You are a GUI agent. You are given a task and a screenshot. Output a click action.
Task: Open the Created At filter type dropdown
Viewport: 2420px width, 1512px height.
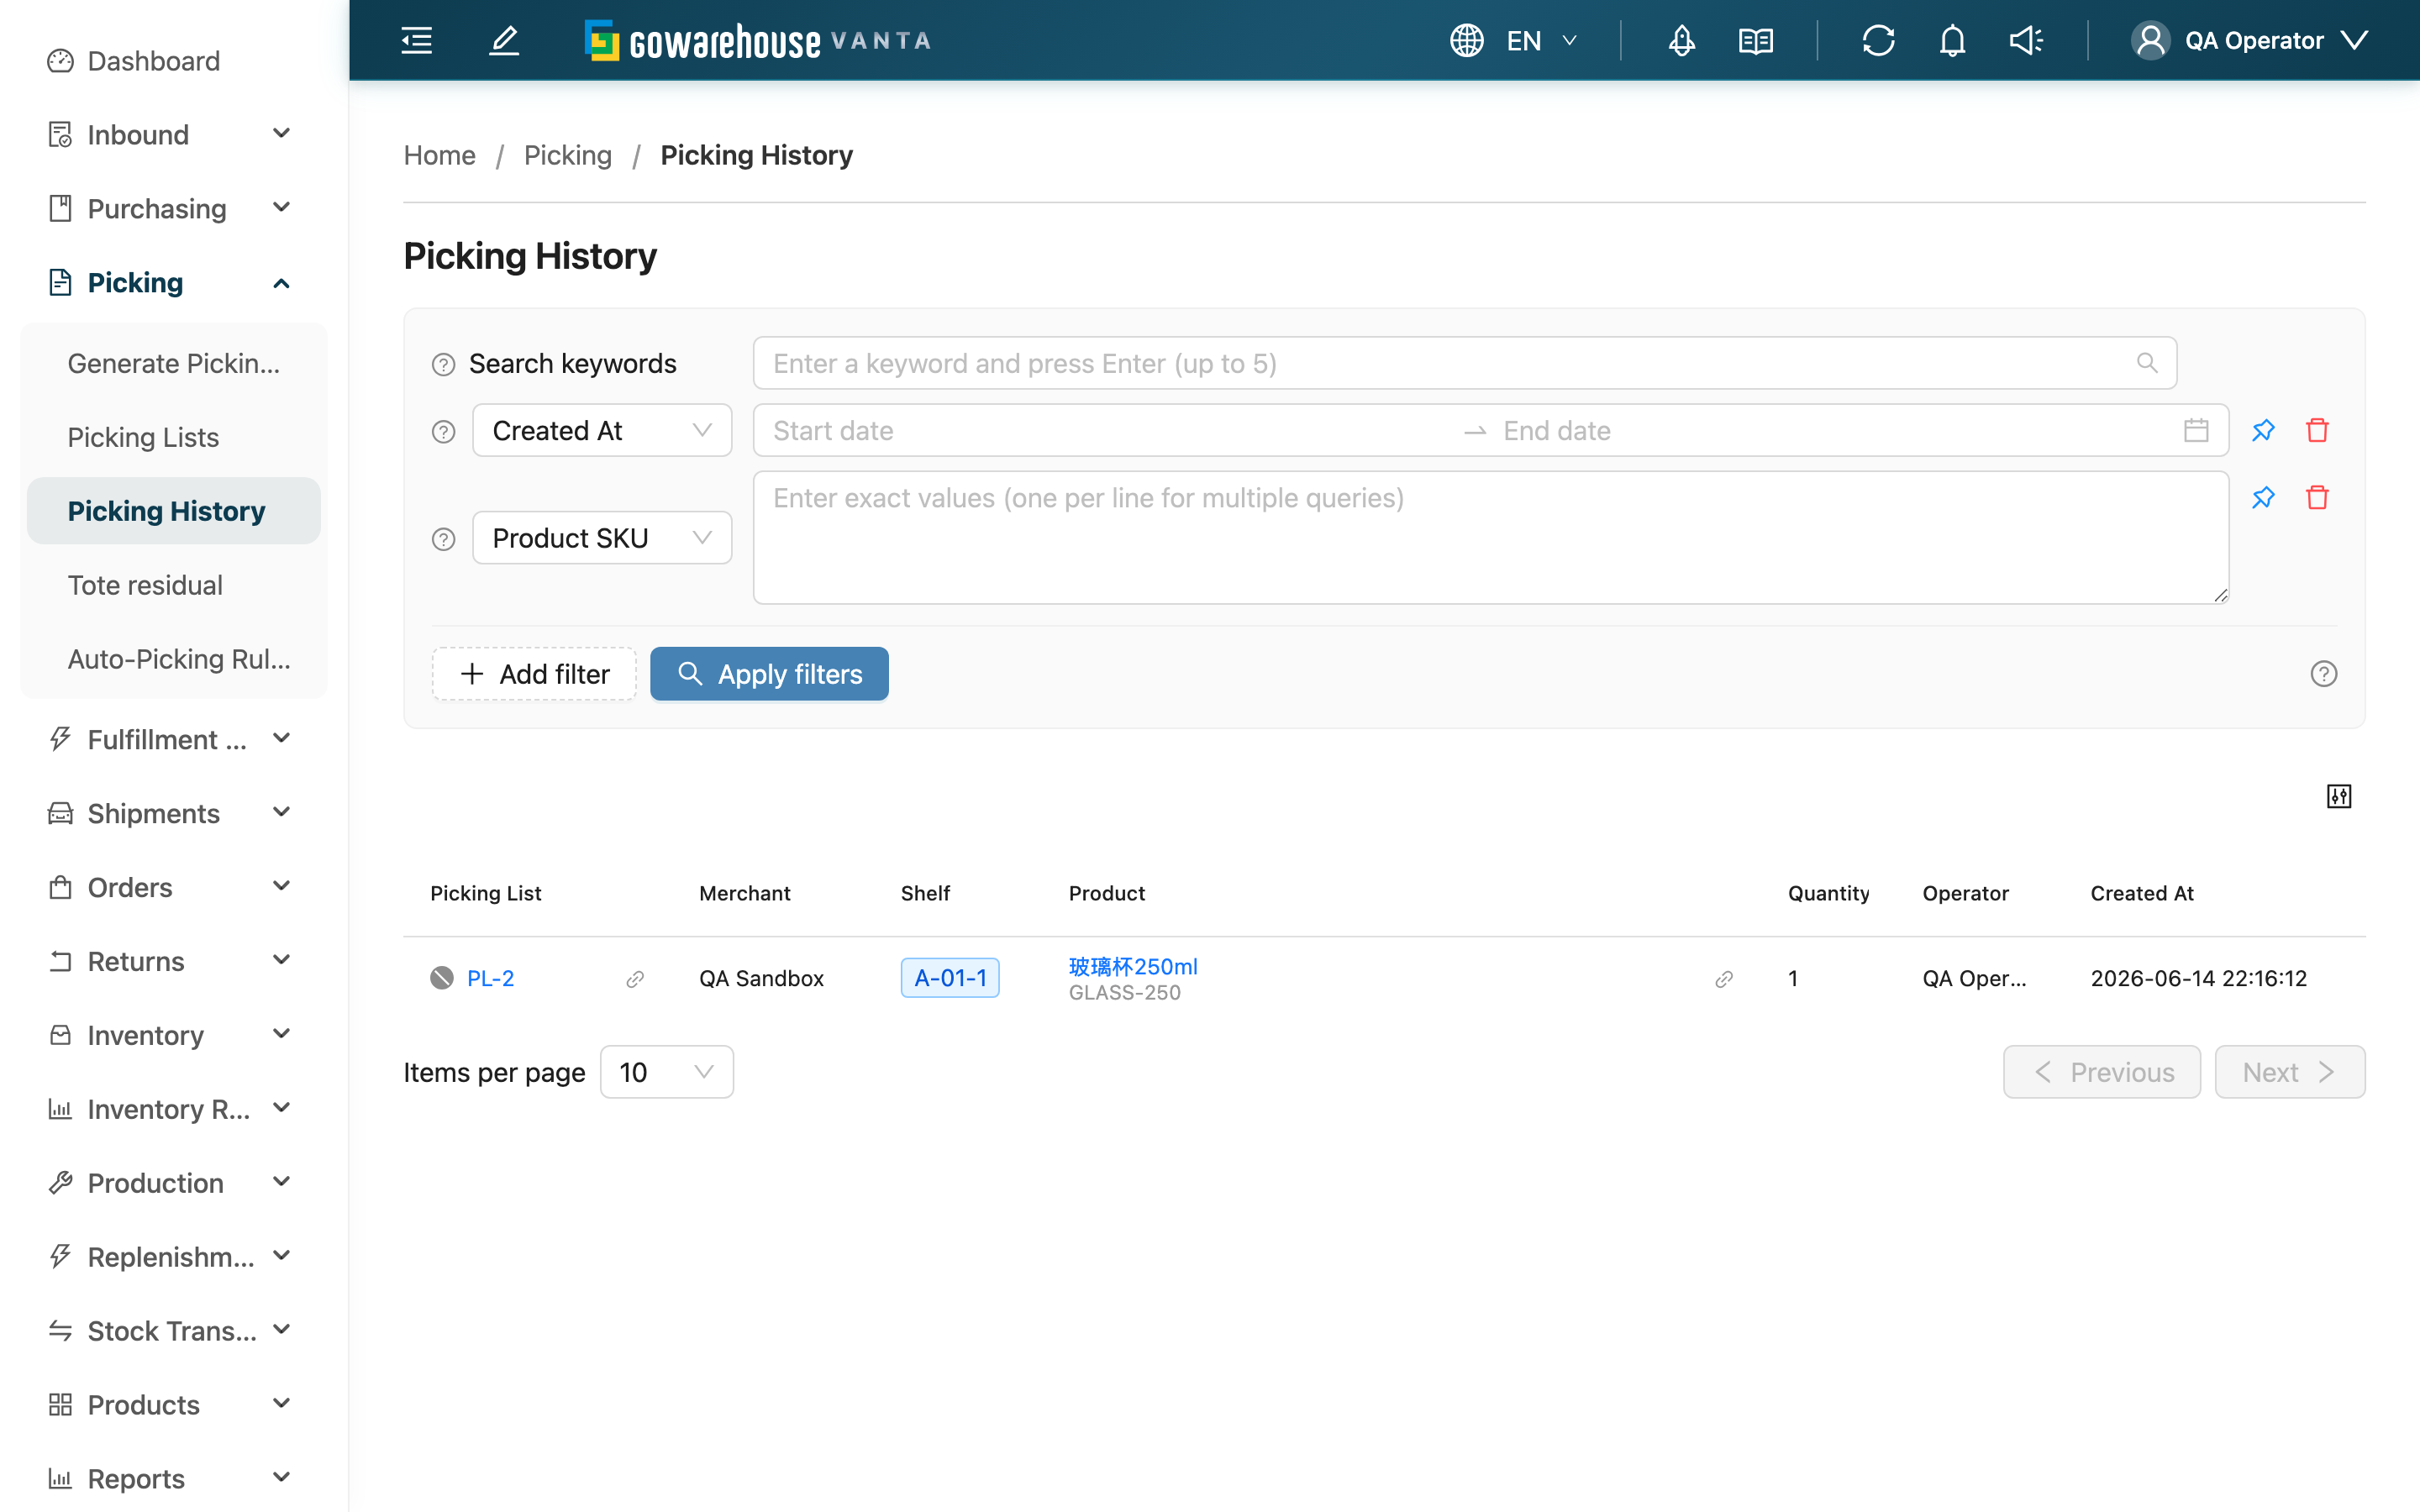tap(602, 430)
